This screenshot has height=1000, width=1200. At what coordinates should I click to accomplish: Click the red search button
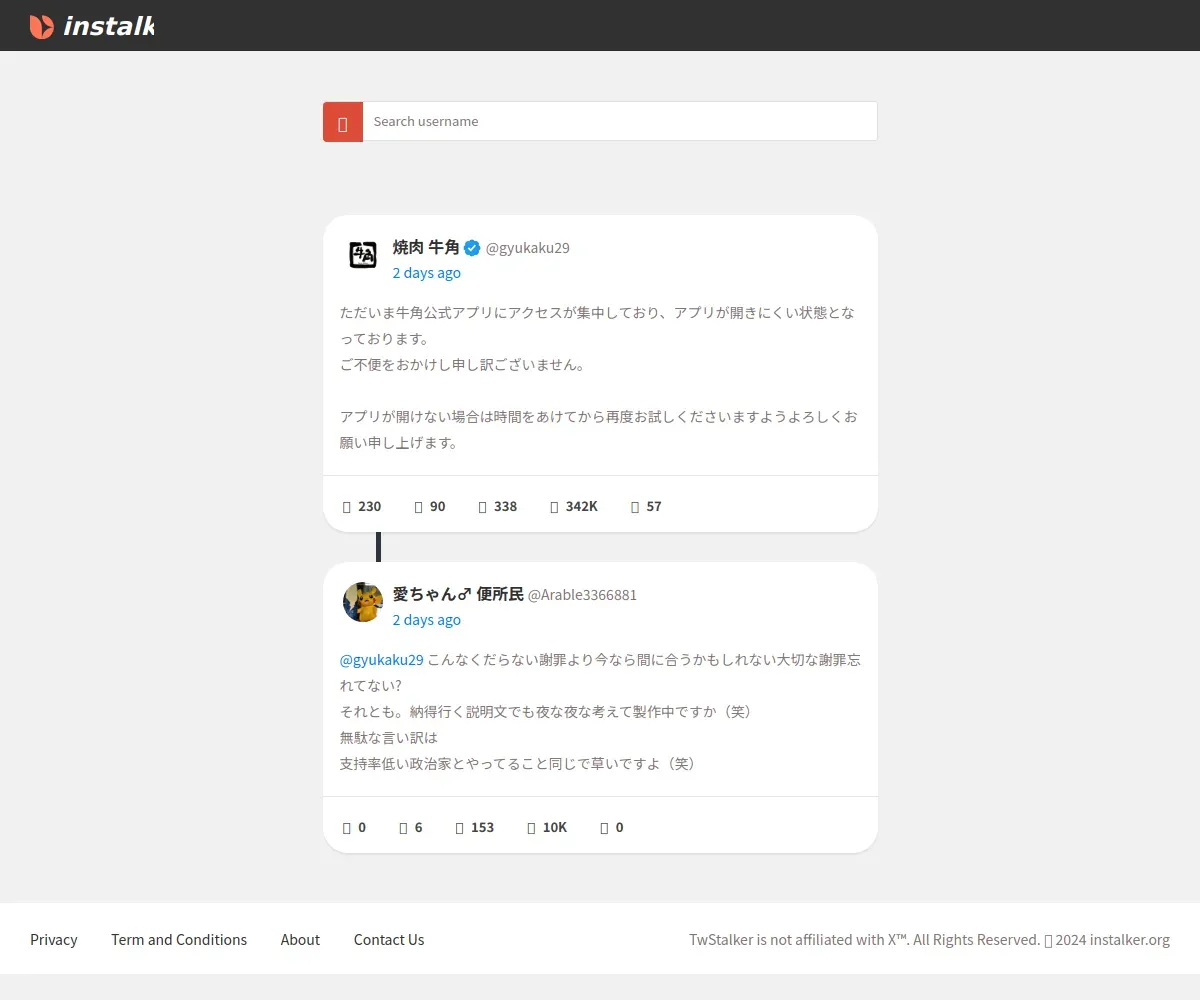tap(343, 122)
